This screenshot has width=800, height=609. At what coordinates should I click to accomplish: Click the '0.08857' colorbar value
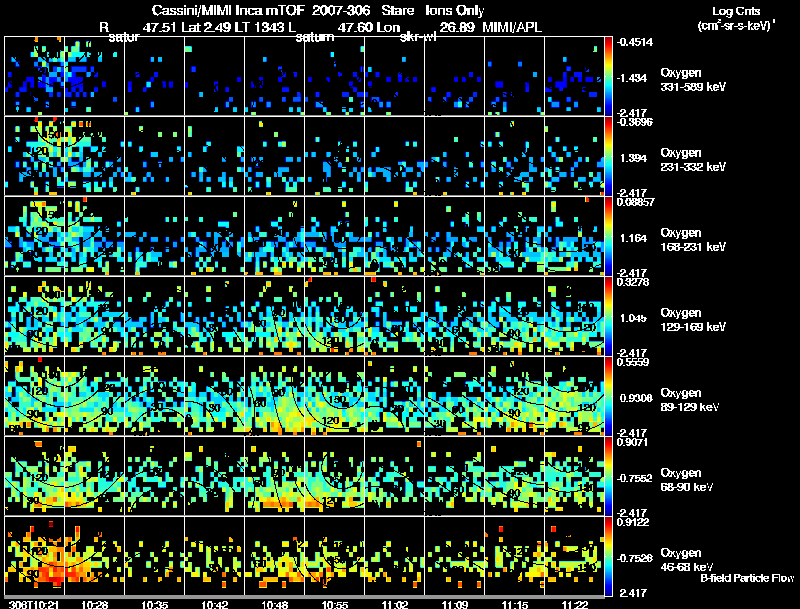click(x=635, y=202)
